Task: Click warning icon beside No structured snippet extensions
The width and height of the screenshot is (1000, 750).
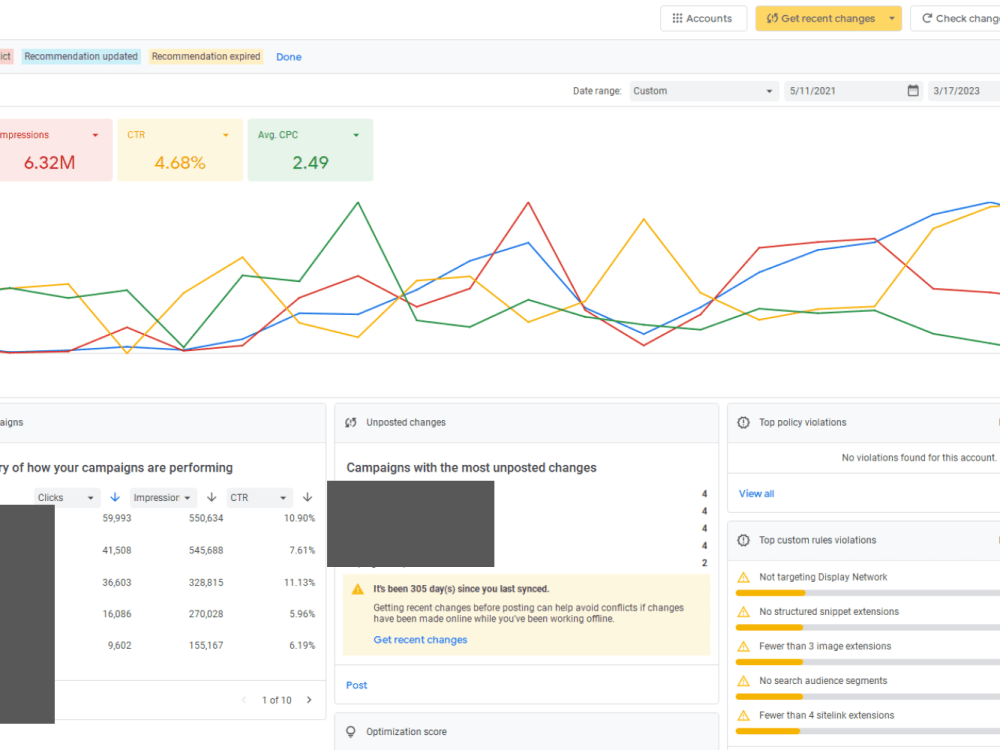Action: click(x=744, y=612)
